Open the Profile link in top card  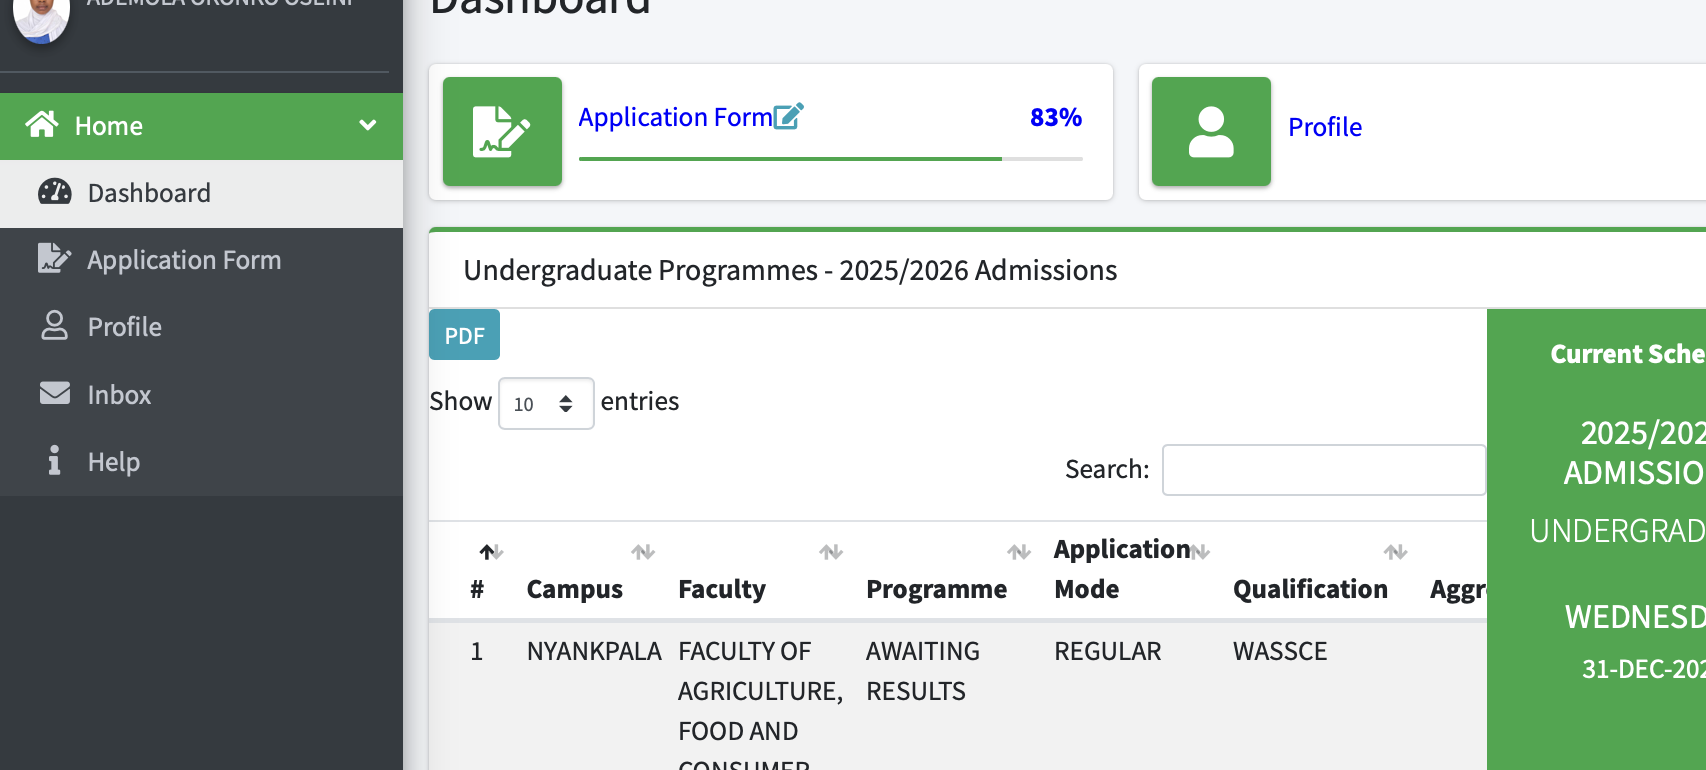[x=1324, y=127]
